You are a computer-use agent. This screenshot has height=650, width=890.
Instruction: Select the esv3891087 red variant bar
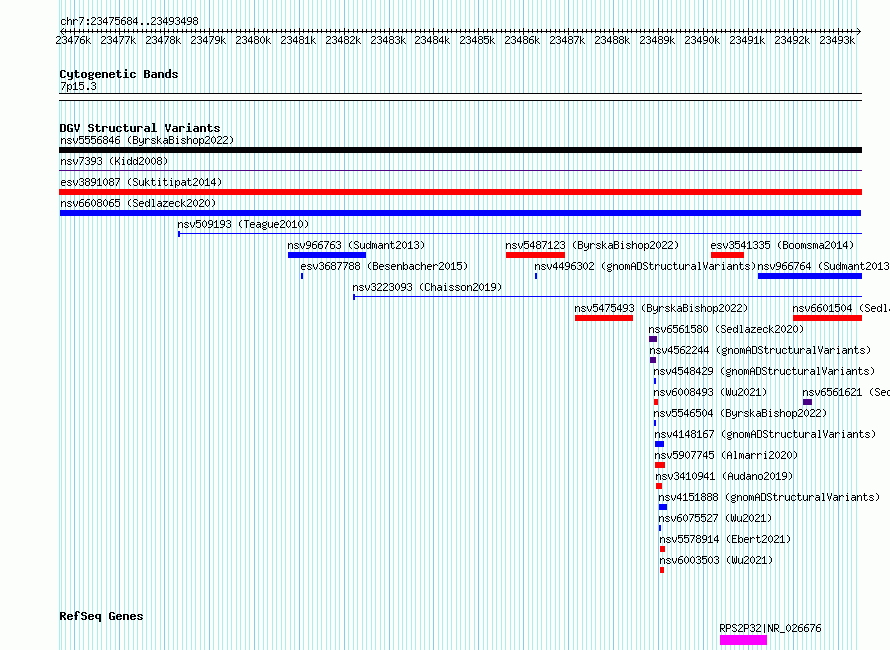[x=460, y=192]
